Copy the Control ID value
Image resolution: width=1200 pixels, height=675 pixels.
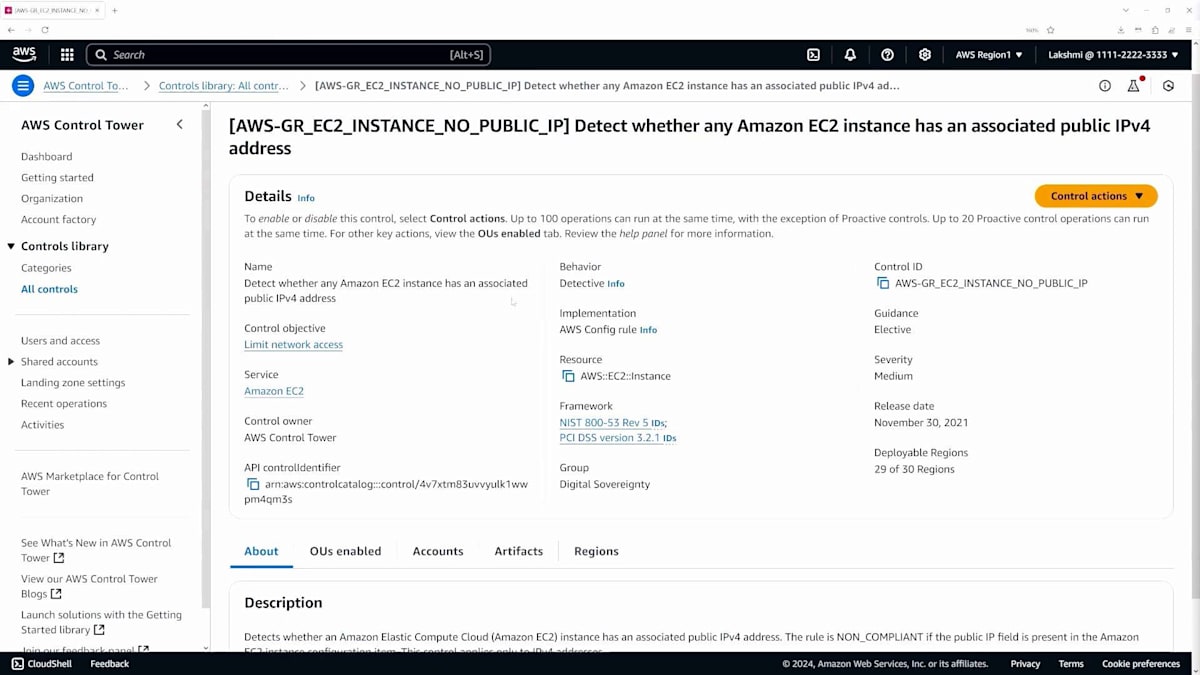pos(883,283)
